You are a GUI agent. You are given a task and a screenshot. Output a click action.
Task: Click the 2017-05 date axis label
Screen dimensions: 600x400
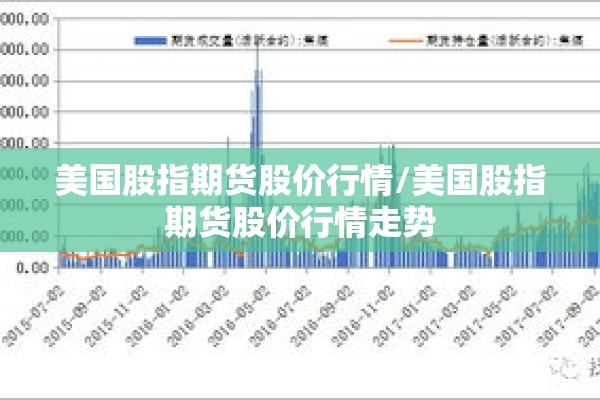pos(486,317)
